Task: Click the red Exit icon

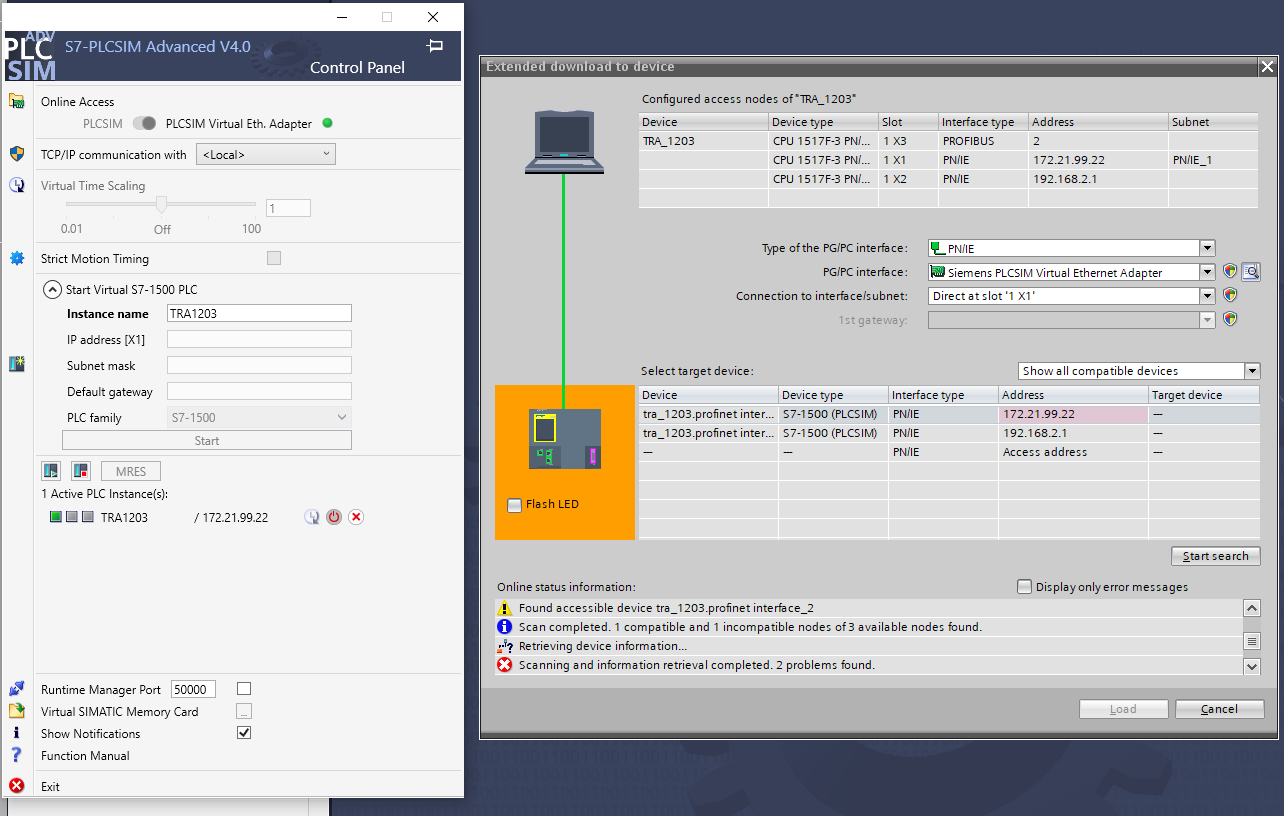Action: coord(17,786)
